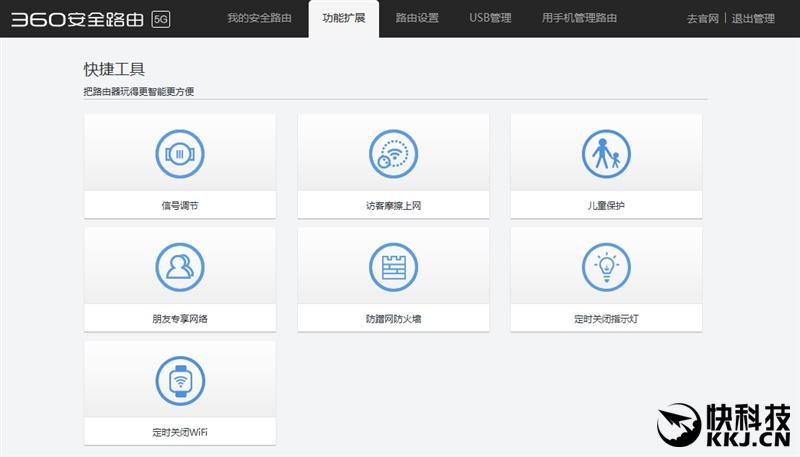Screen dimensions: 800x457
Task: Click the 快捷工具 heading text
Action: click(x=114, y=69)
